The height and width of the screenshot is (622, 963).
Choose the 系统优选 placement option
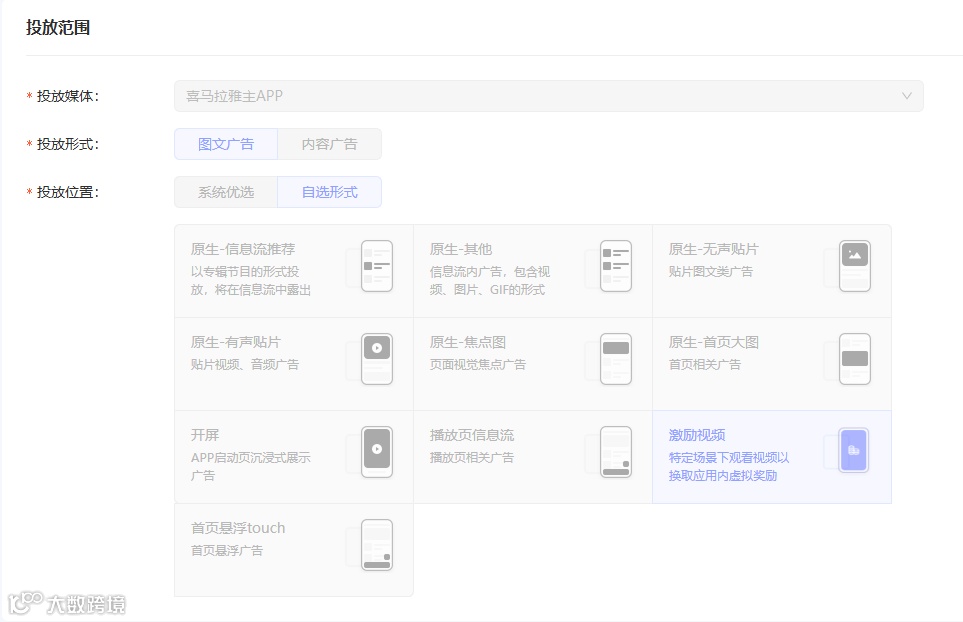pyautogui.click(x=226, y=192)
